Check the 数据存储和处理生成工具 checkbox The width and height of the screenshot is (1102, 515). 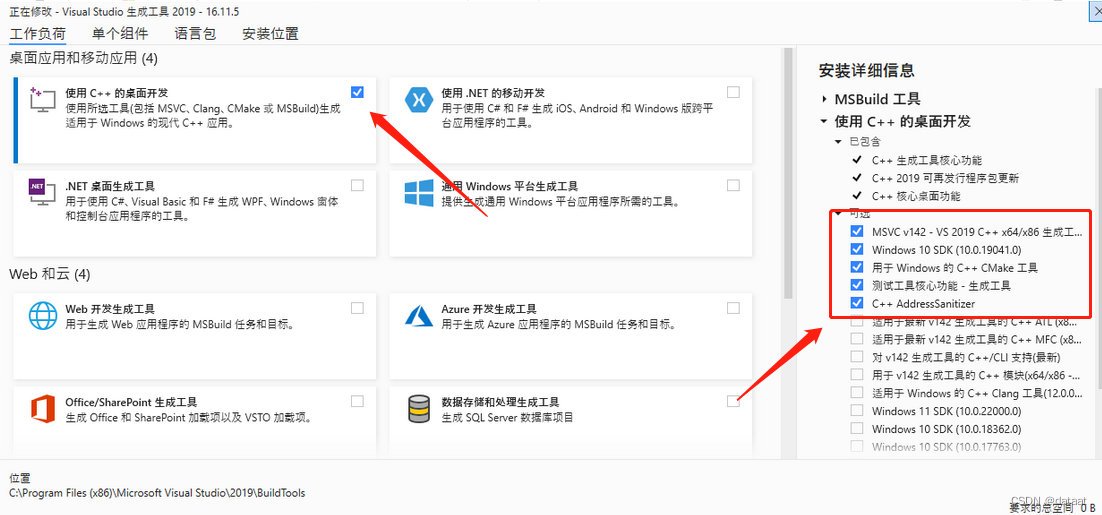point(733,401)
